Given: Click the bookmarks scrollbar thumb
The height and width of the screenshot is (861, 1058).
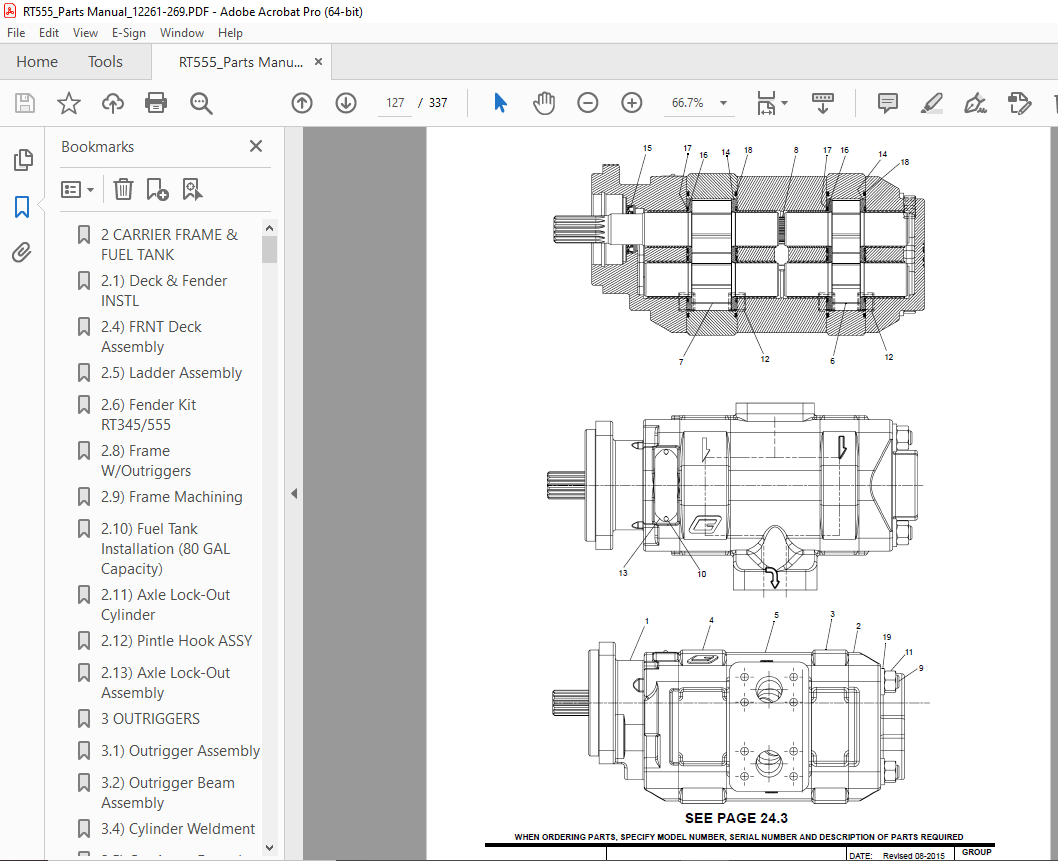Looking at the screenshot, I should [x=269, y=249].
